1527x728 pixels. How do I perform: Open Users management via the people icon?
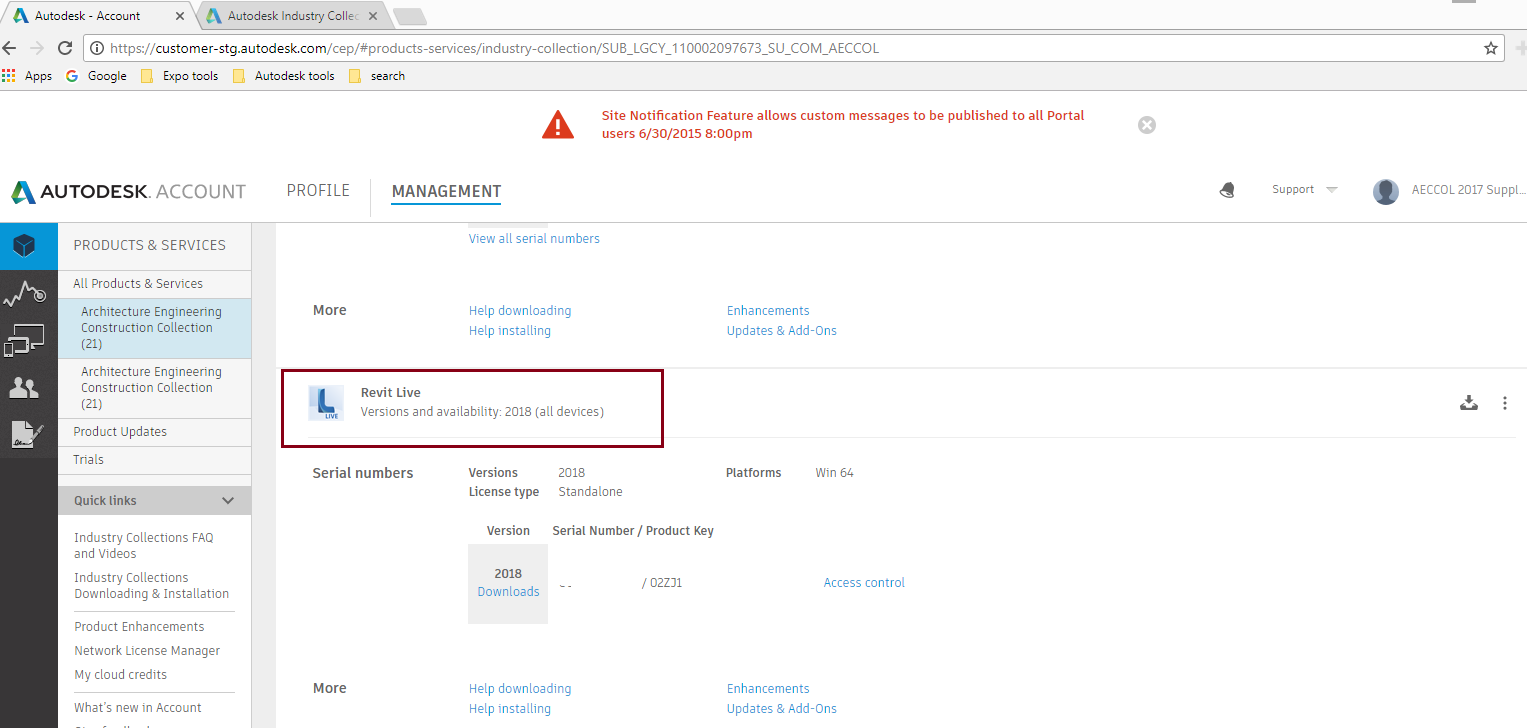coord(28,388)
